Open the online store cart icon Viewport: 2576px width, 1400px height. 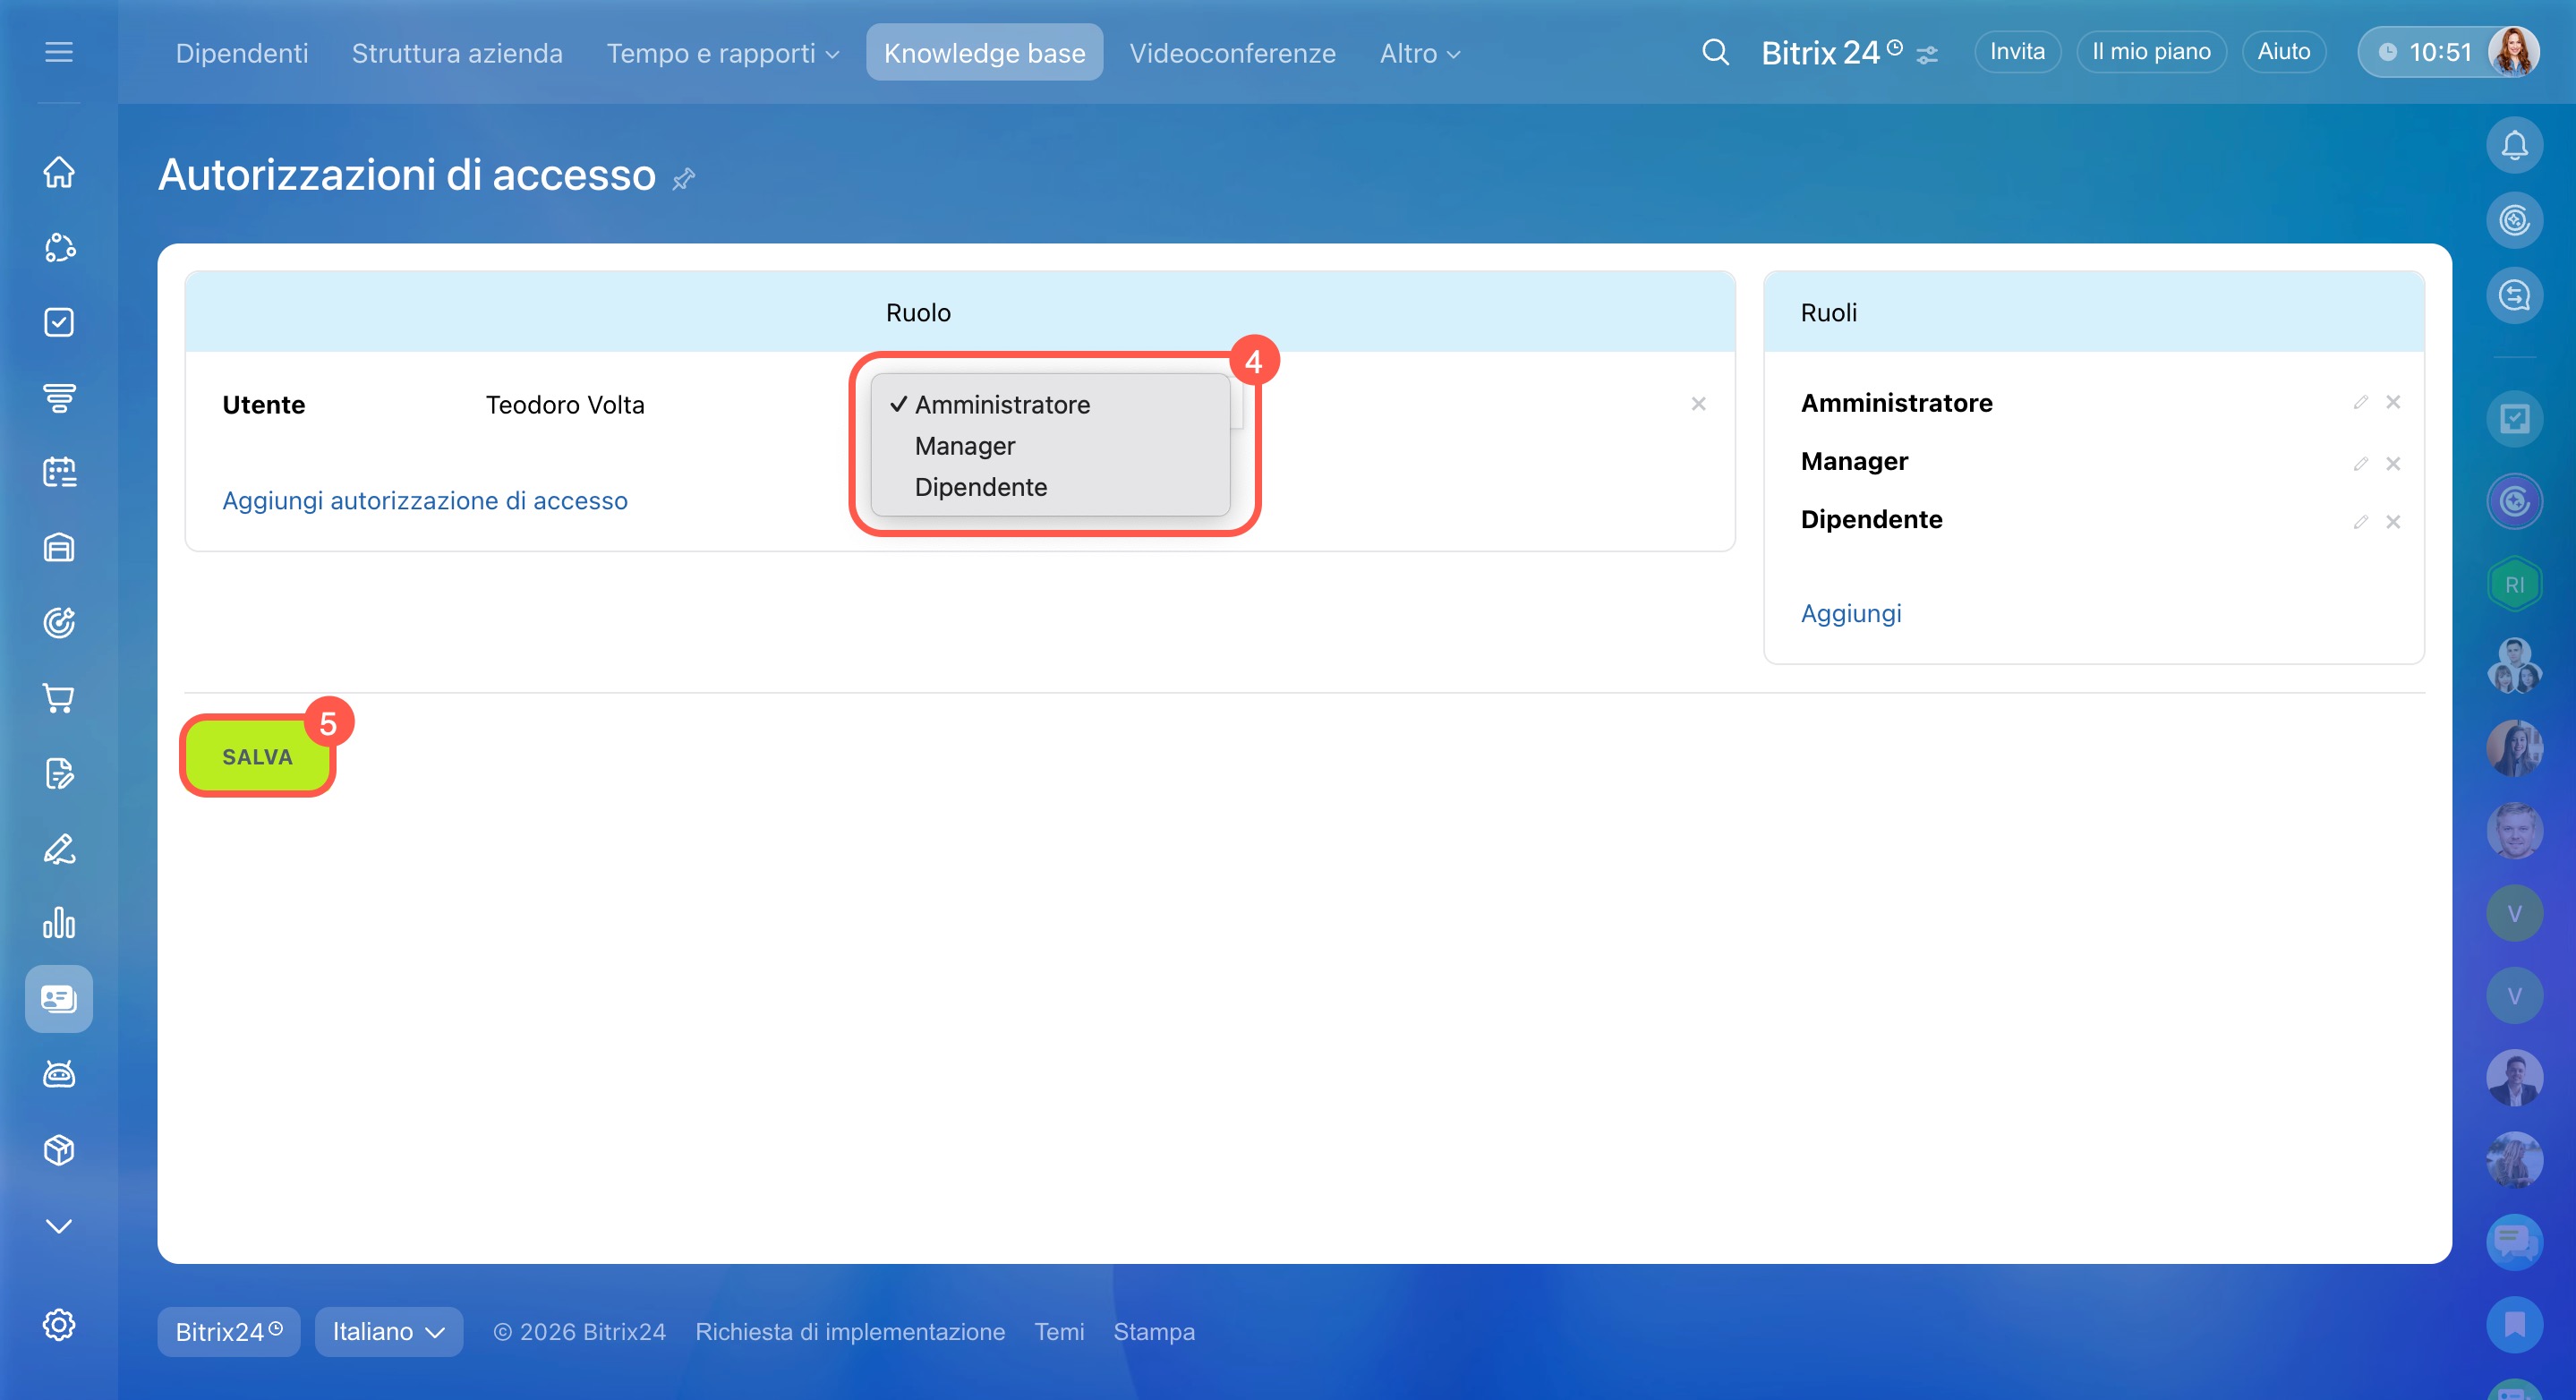(x=59, y=698)
